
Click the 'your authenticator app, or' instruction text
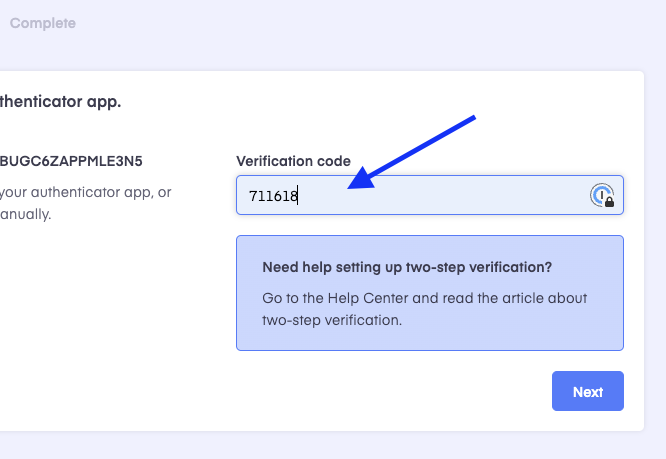point(85,192)
